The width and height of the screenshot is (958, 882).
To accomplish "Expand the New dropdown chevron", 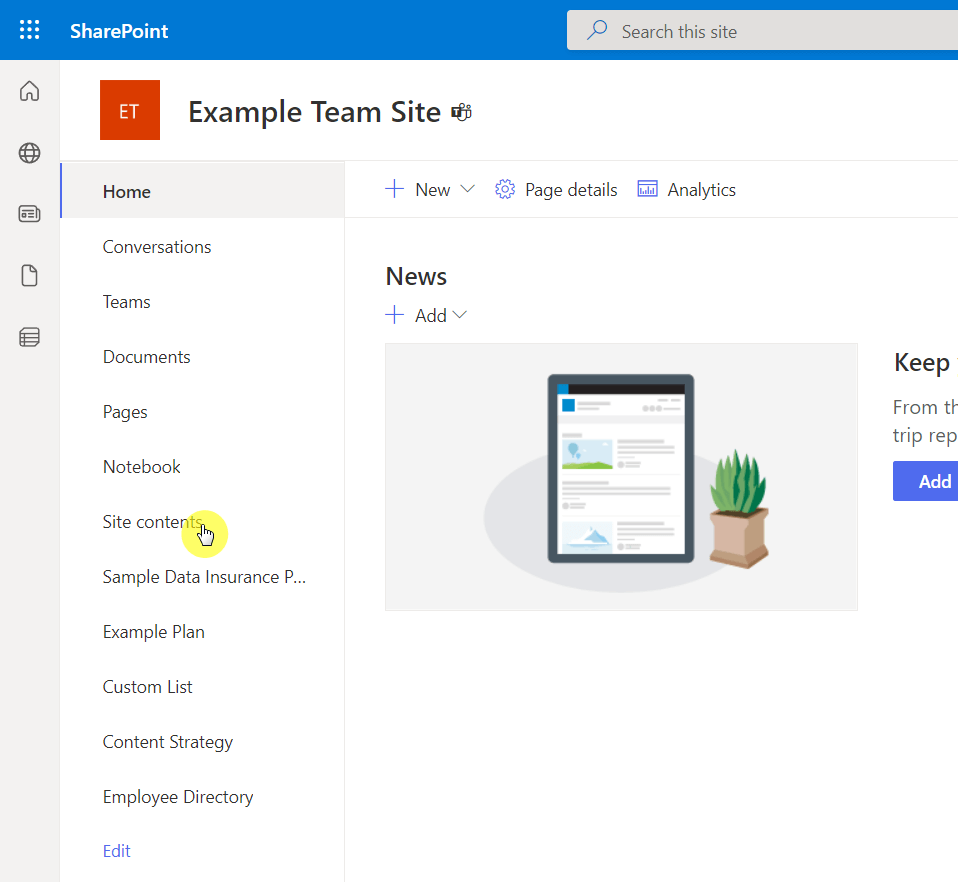I will pyautogui.click(x=467, y=189).
